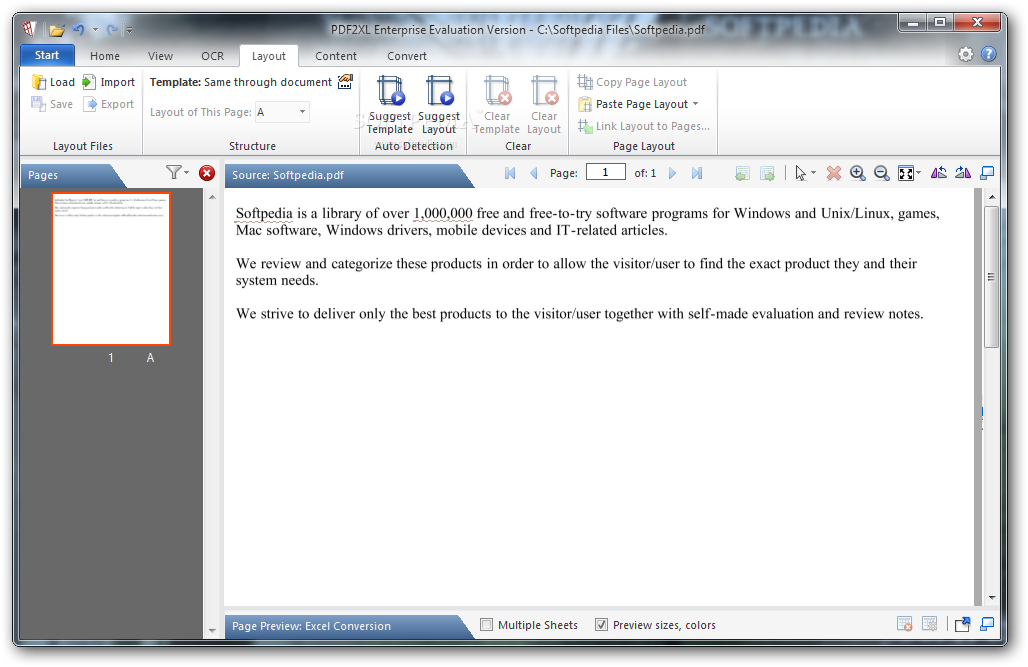Viewport: 1028px width, 667px height.
Task: Go to the last page
Action: point(697,173)
